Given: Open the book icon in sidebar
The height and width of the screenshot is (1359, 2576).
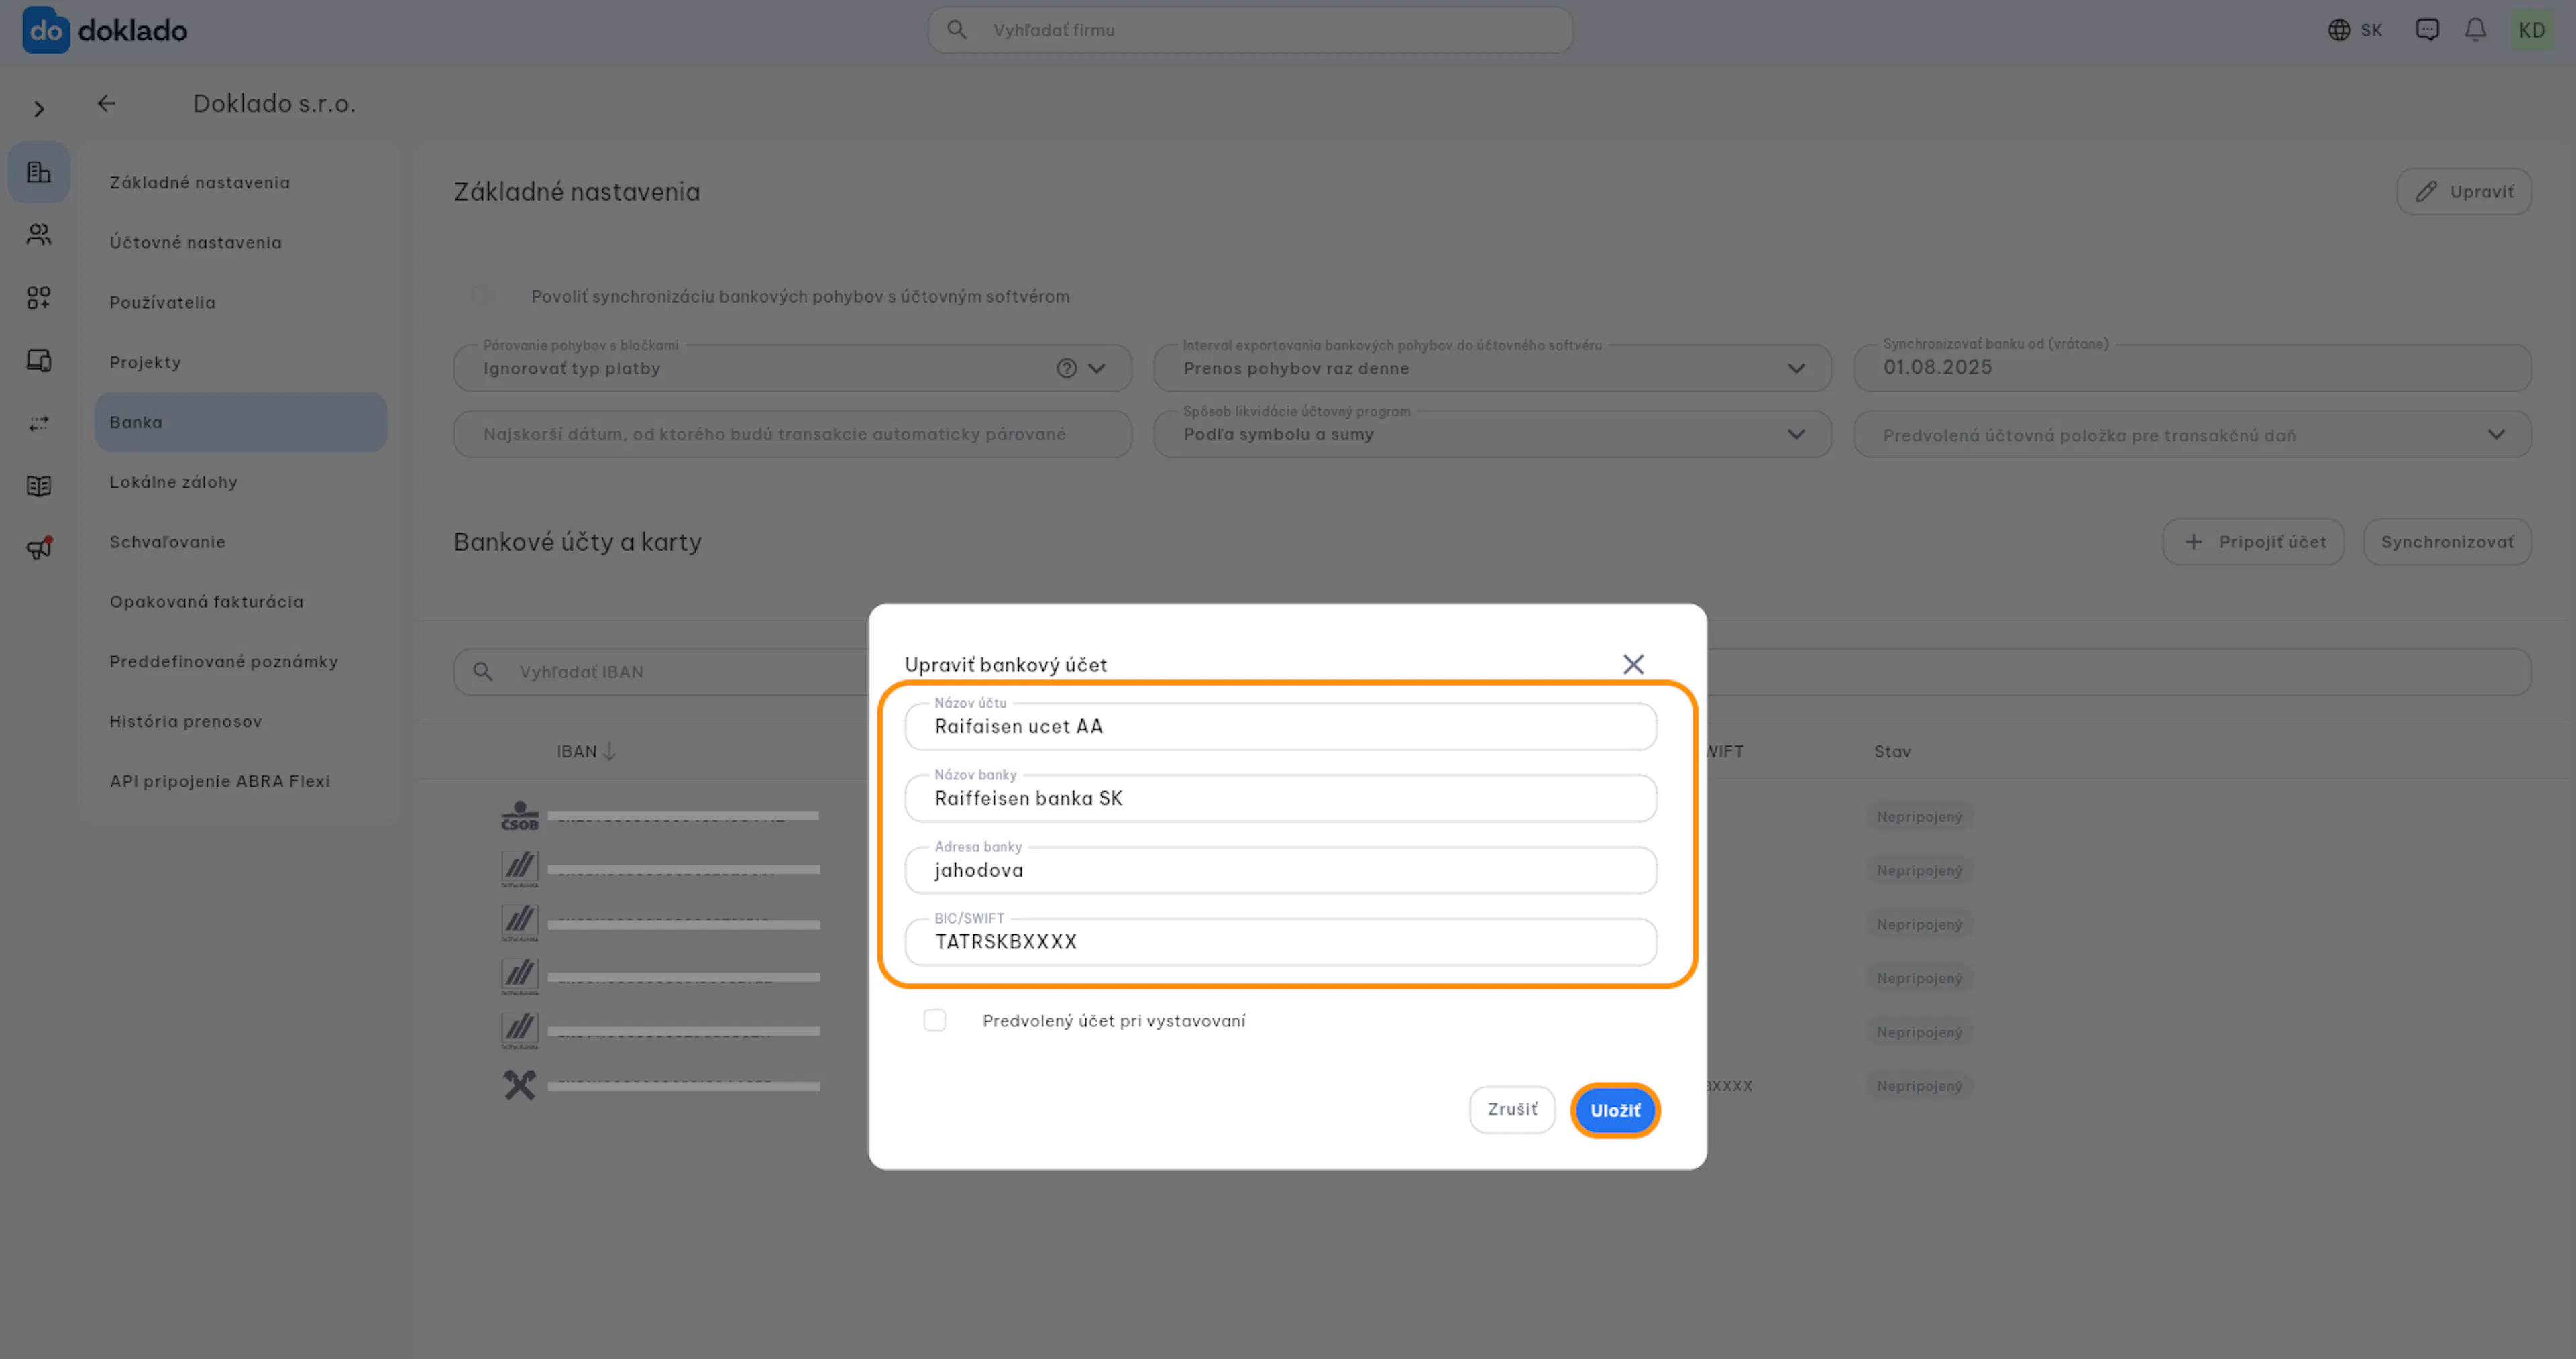Looking at the screenshot, I should click(x=39, y=486).
